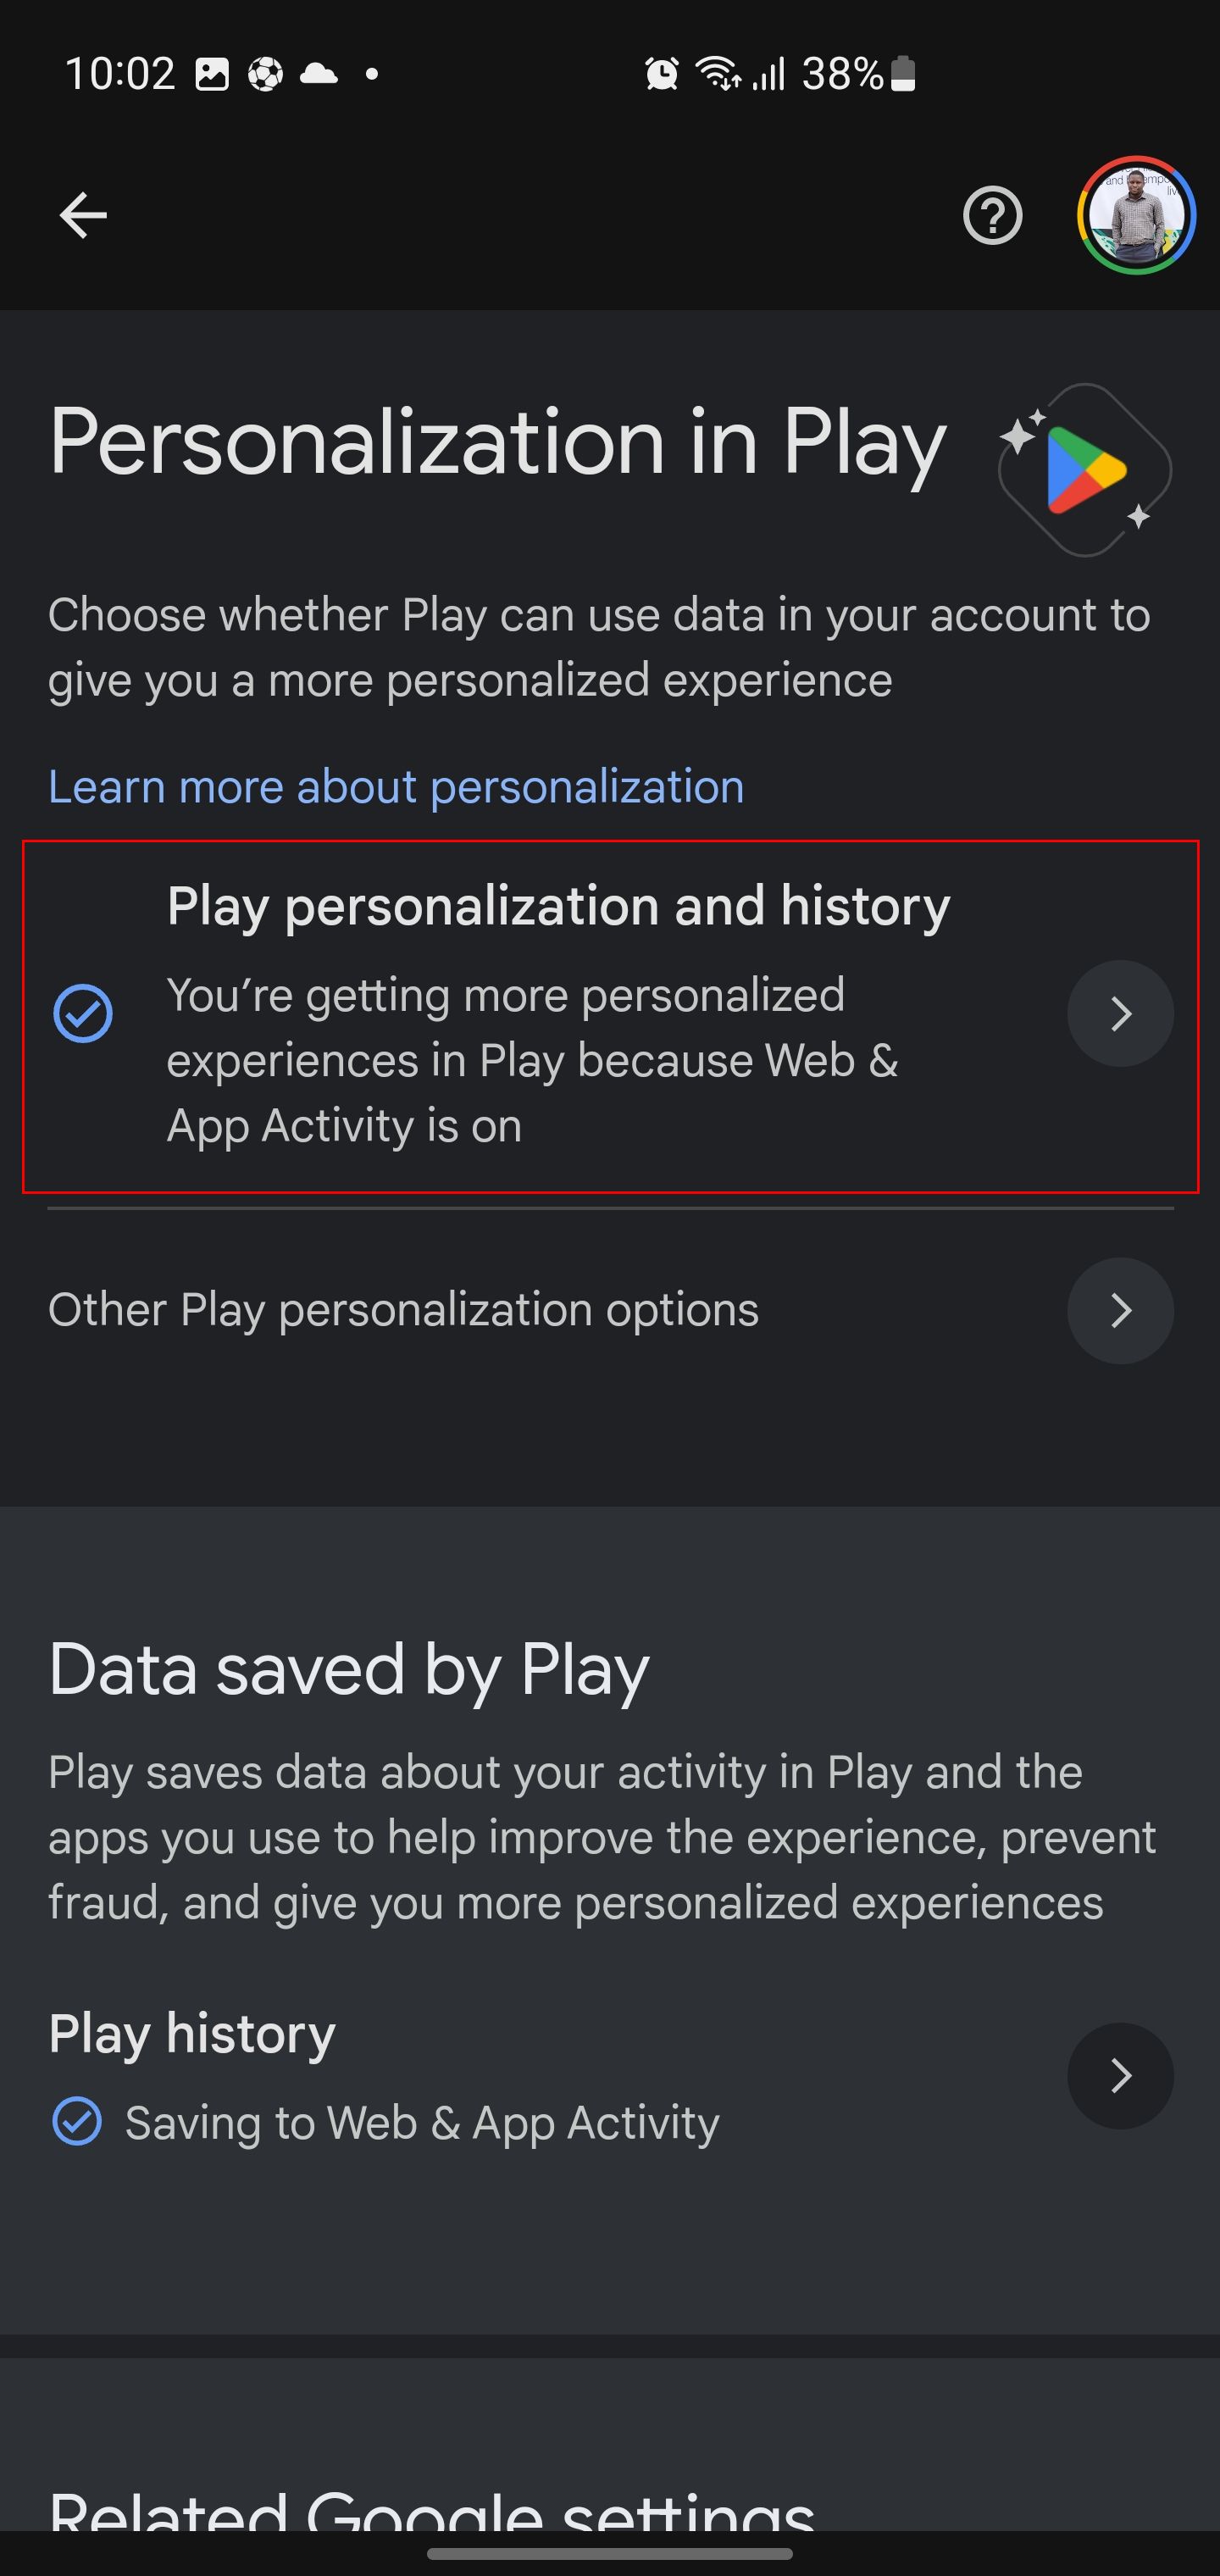Open Learn more about personalization link
Screen dimensions: 1220x2576
point(396,787)
